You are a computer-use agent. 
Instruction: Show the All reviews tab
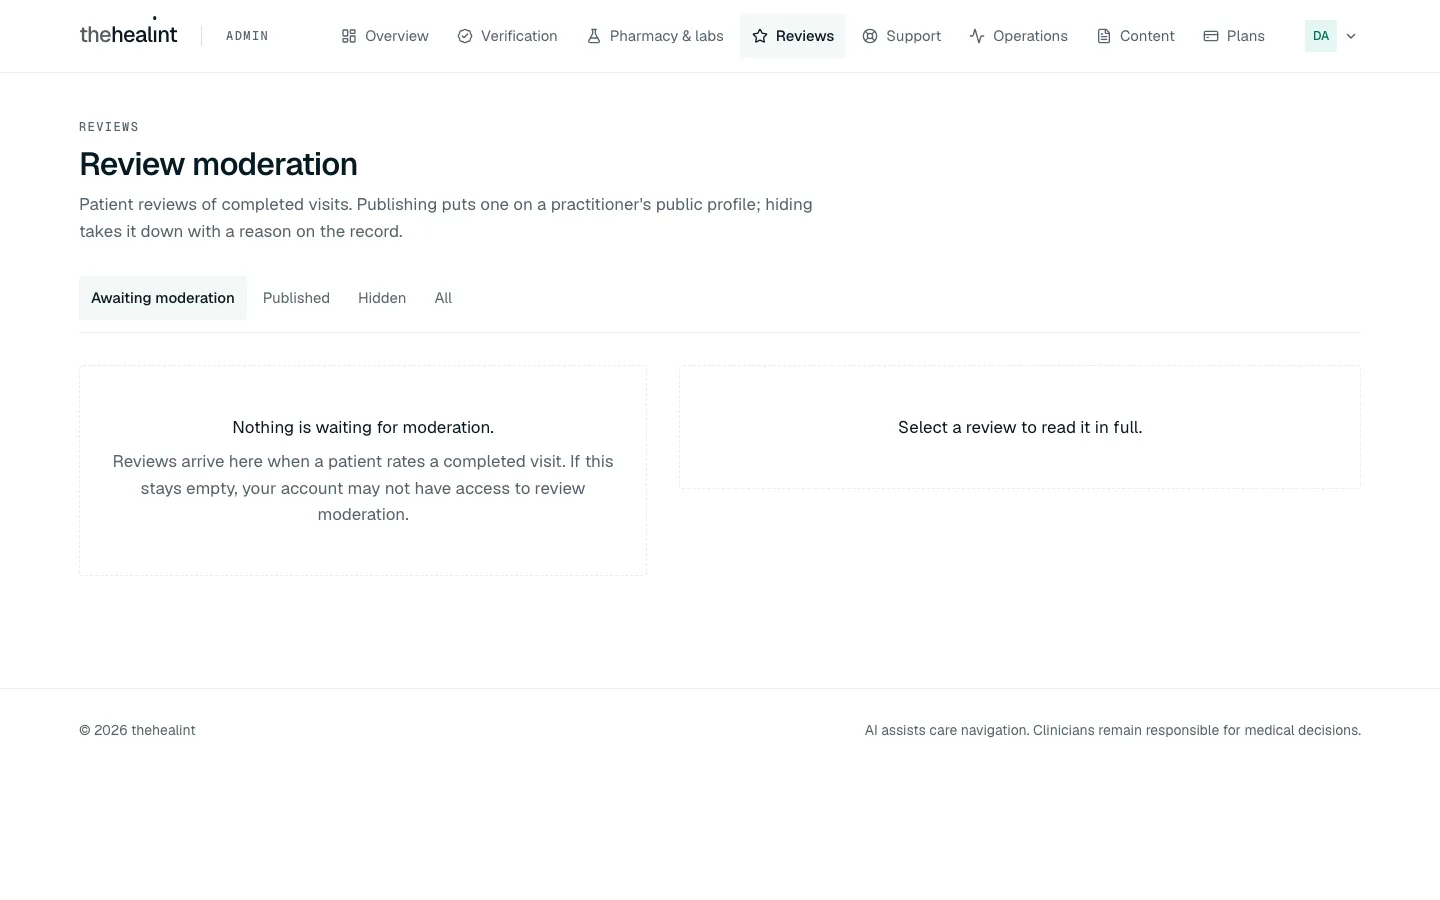point(443,298)
